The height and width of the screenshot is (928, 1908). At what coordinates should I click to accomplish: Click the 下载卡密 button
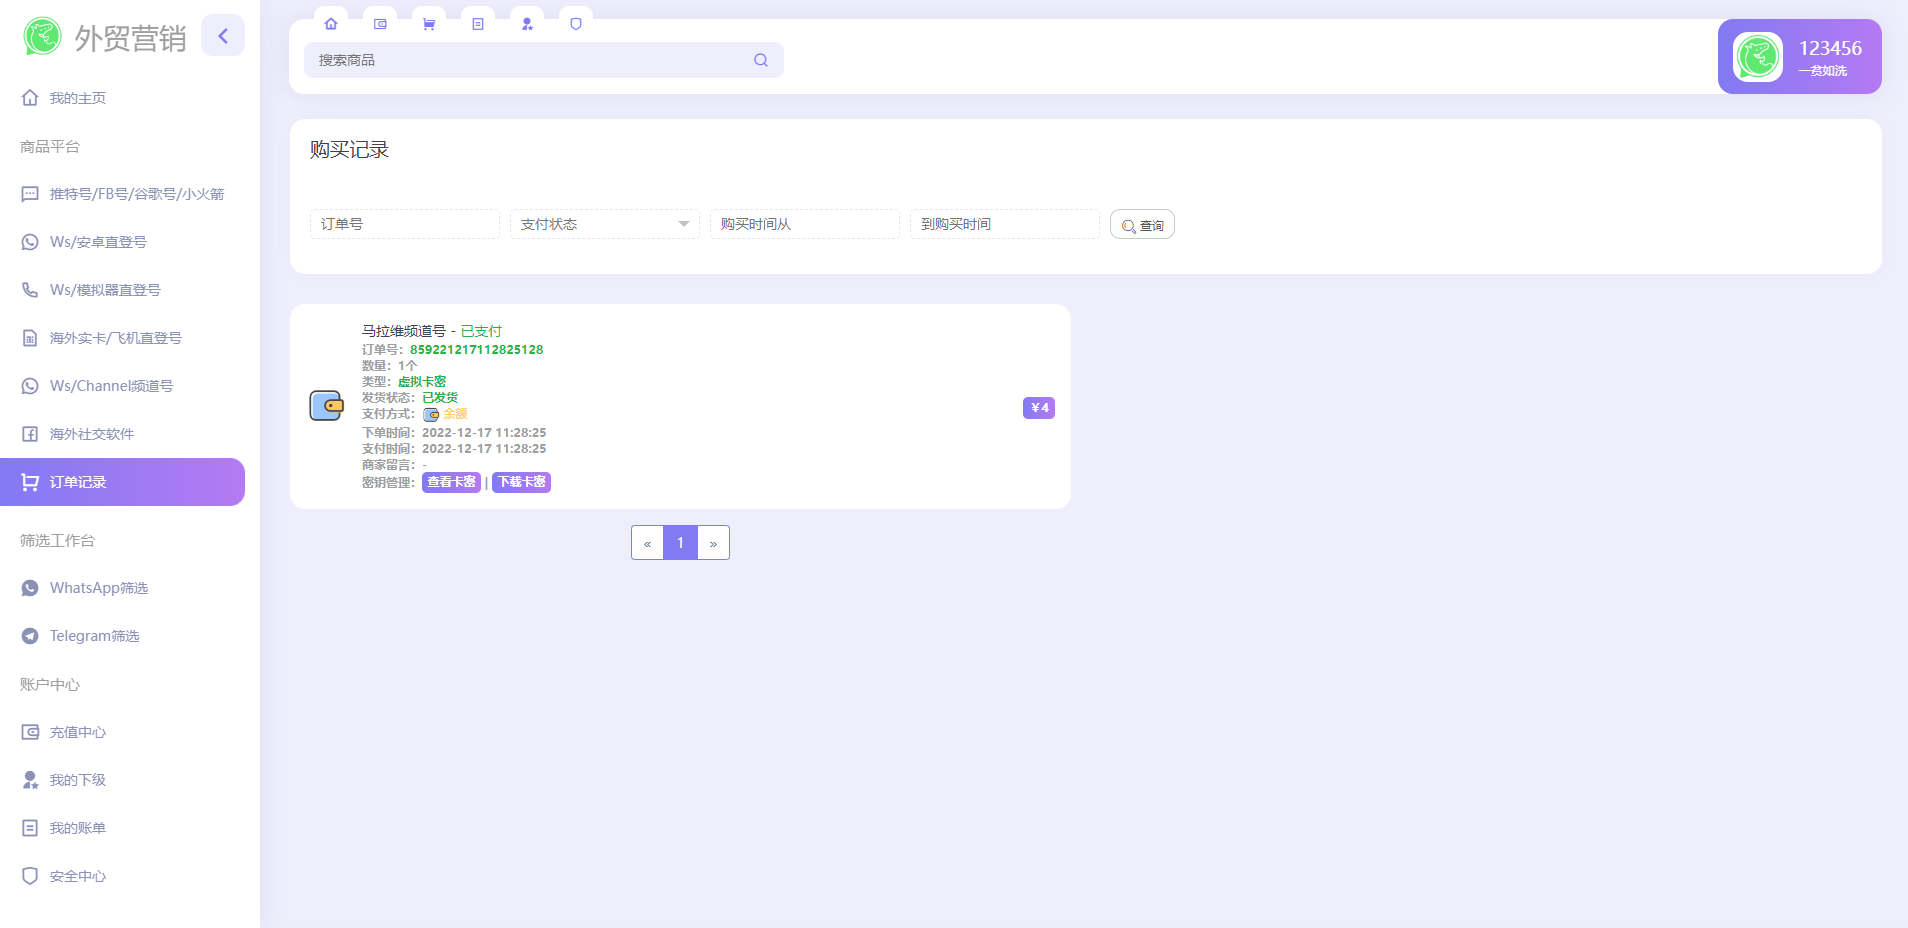[521, 482]
